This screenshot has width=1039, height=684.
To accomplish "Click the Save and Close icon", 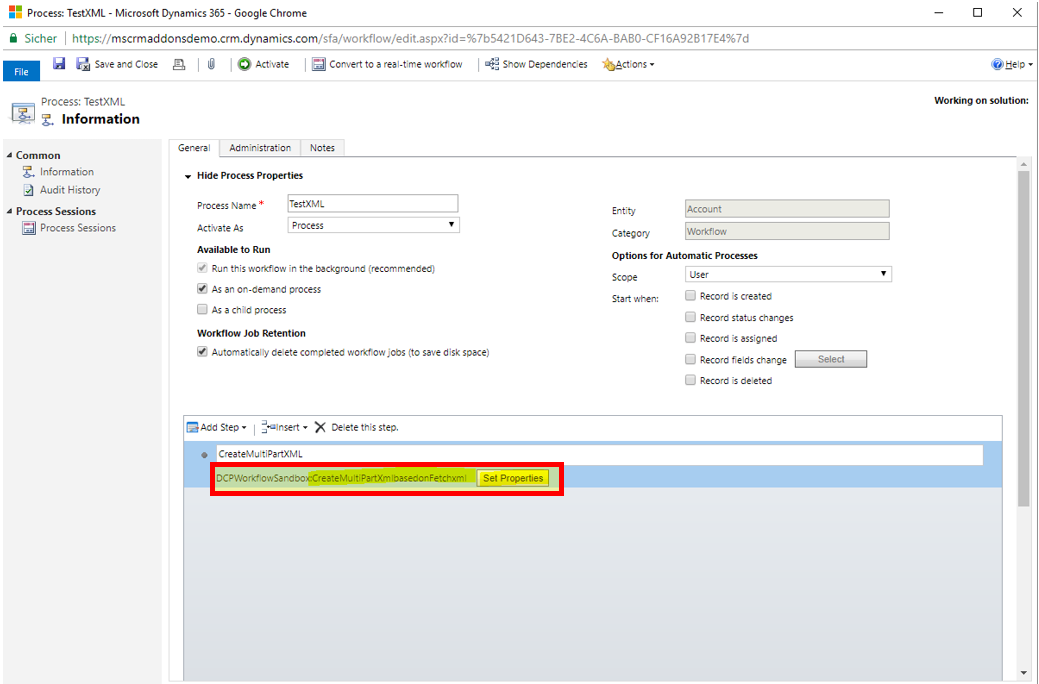I will point(83,64).
